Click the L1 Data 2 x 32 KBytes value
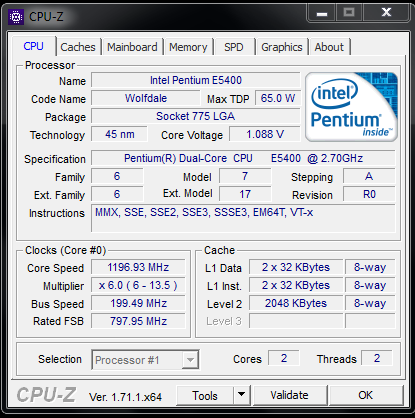 (296, 267)
